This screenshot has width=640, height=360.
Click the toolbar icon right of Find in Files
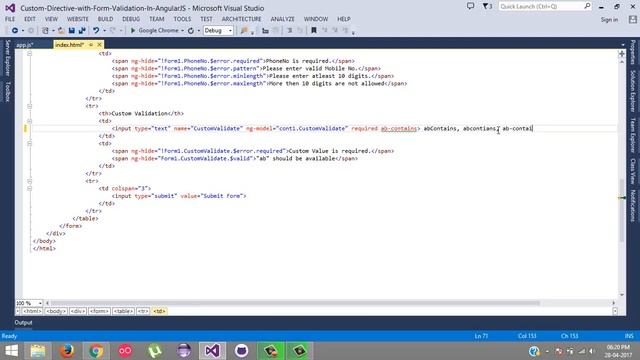(265, 31)
